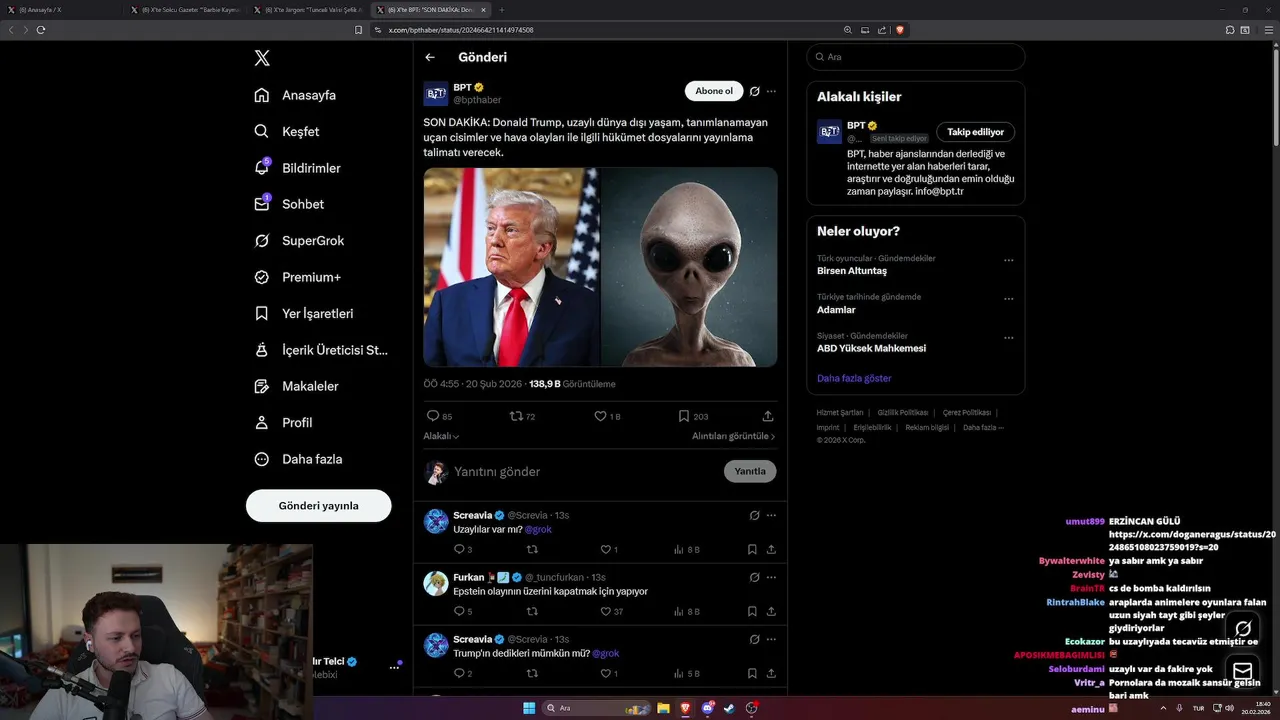
Task: Click Gönderi yayınla button
Action: 318,505
